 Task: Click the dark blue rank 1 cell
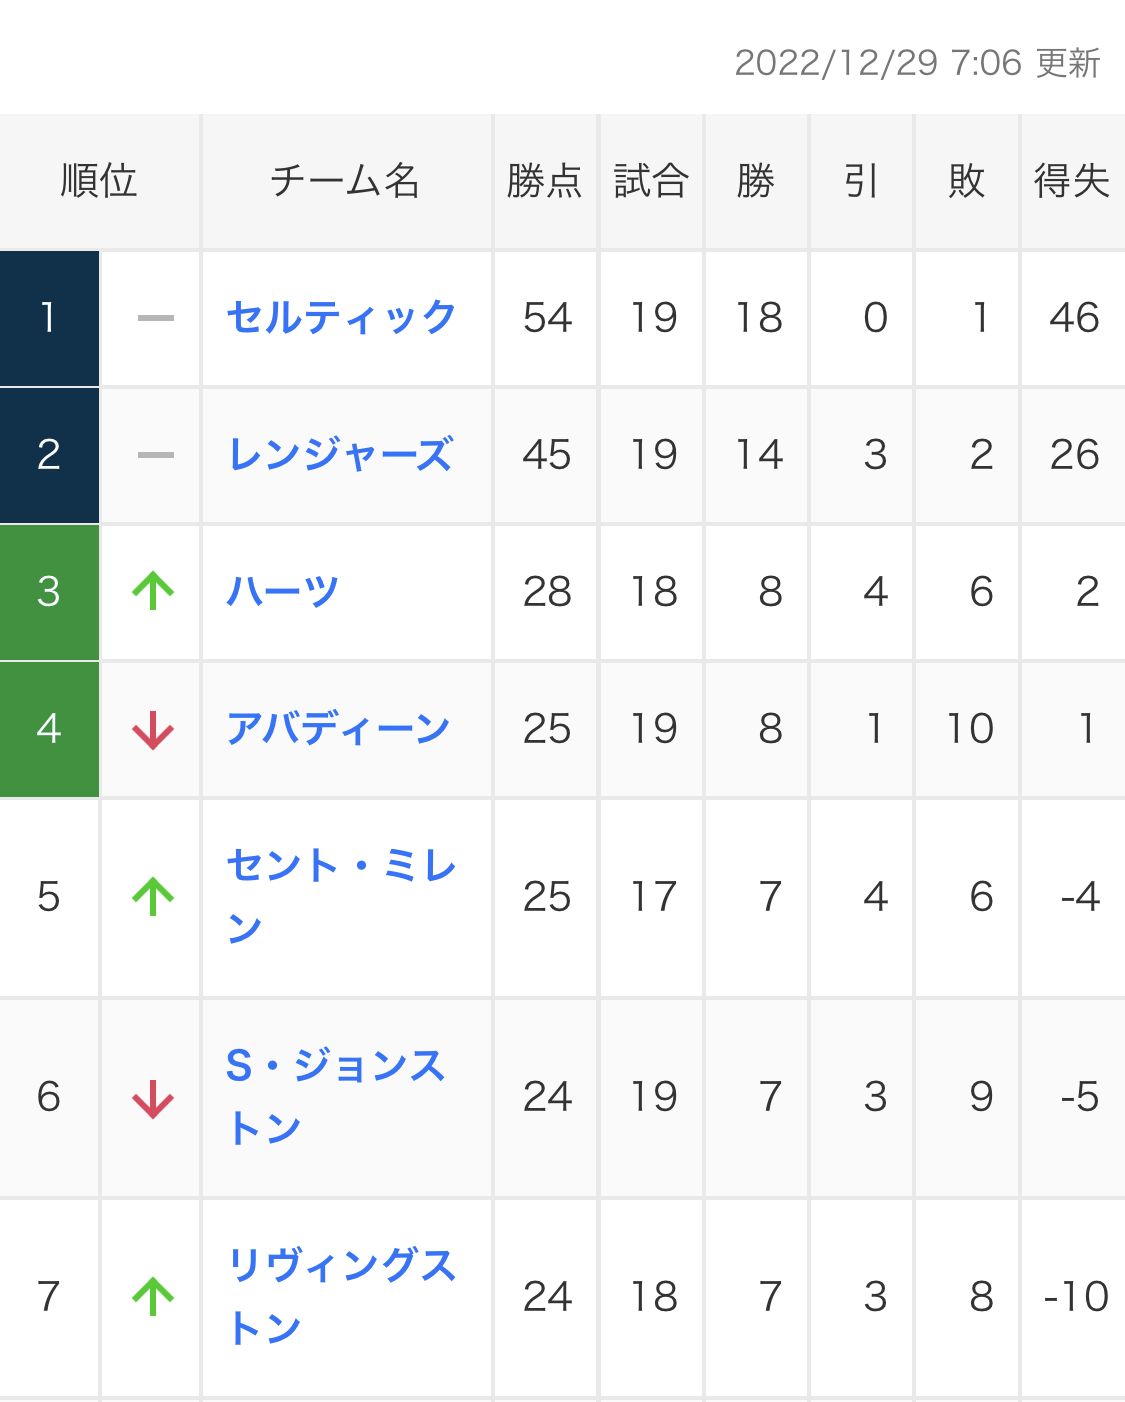(x=49, y=318)
